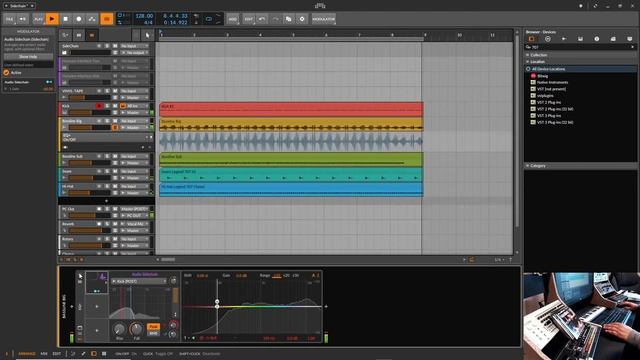Click the 4/4 time signature field

148,22
